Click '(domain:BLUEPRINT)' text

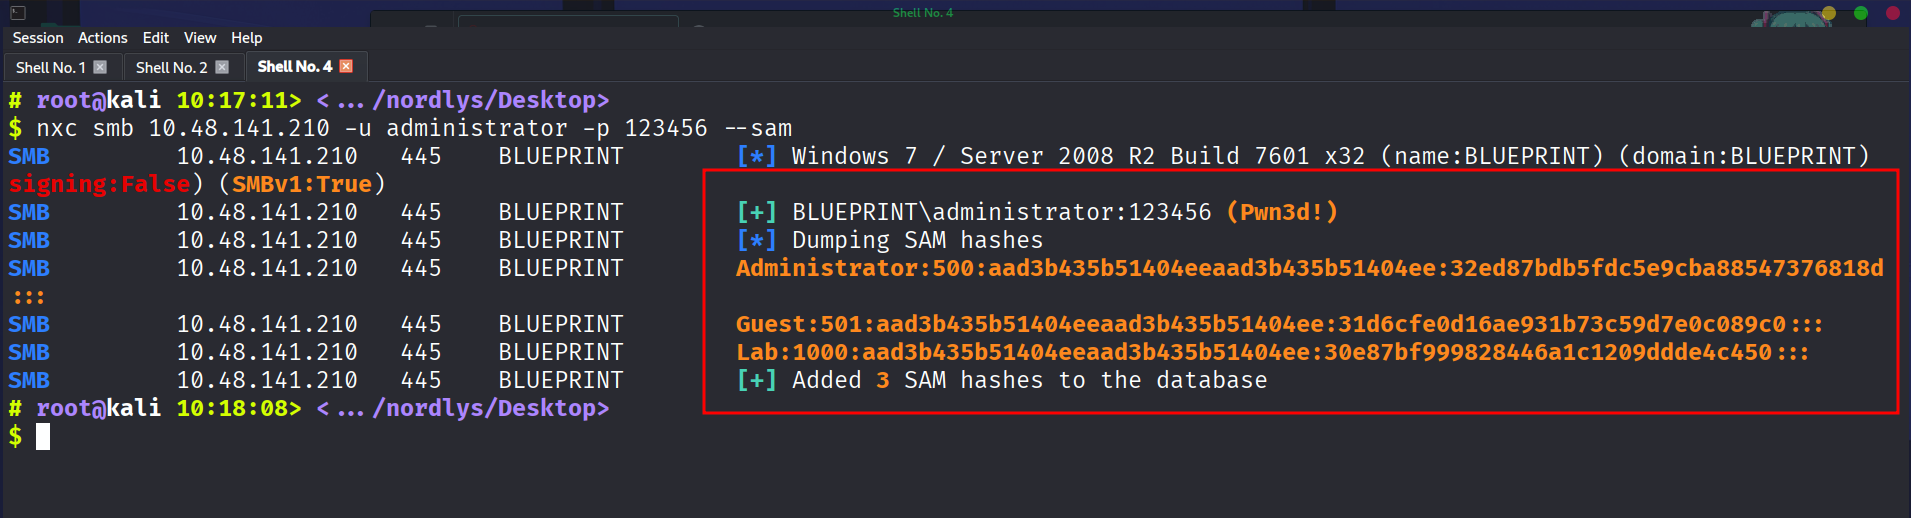[x=1744, y=156]
